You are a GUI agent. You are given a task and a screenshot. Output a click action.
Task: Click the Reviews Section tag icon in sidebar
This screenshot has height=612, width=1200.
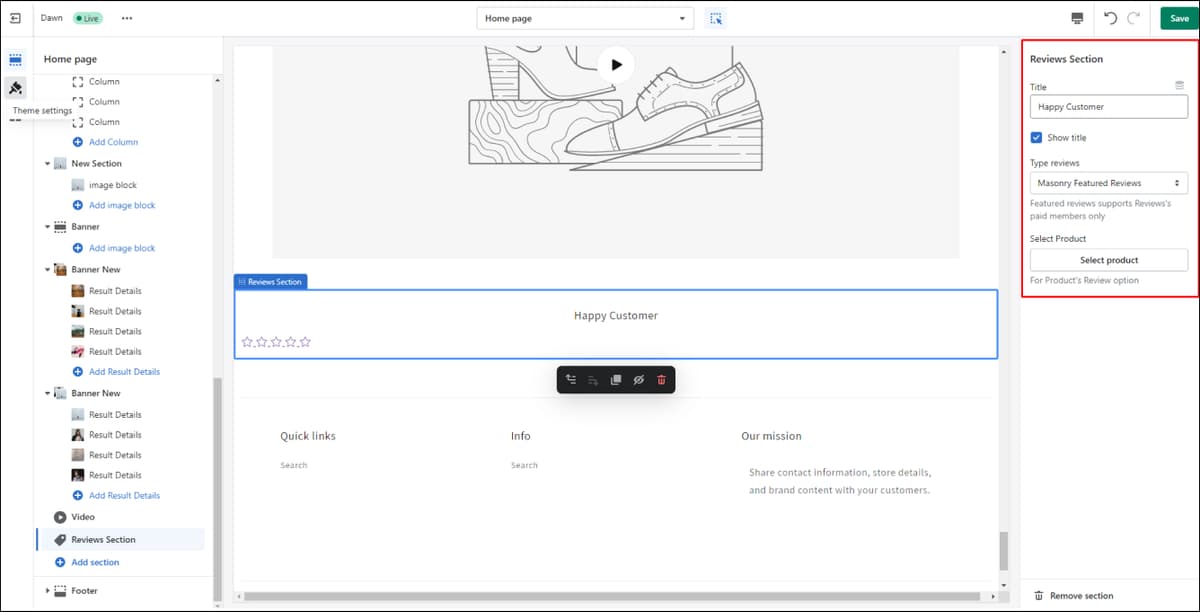point(60,539)
